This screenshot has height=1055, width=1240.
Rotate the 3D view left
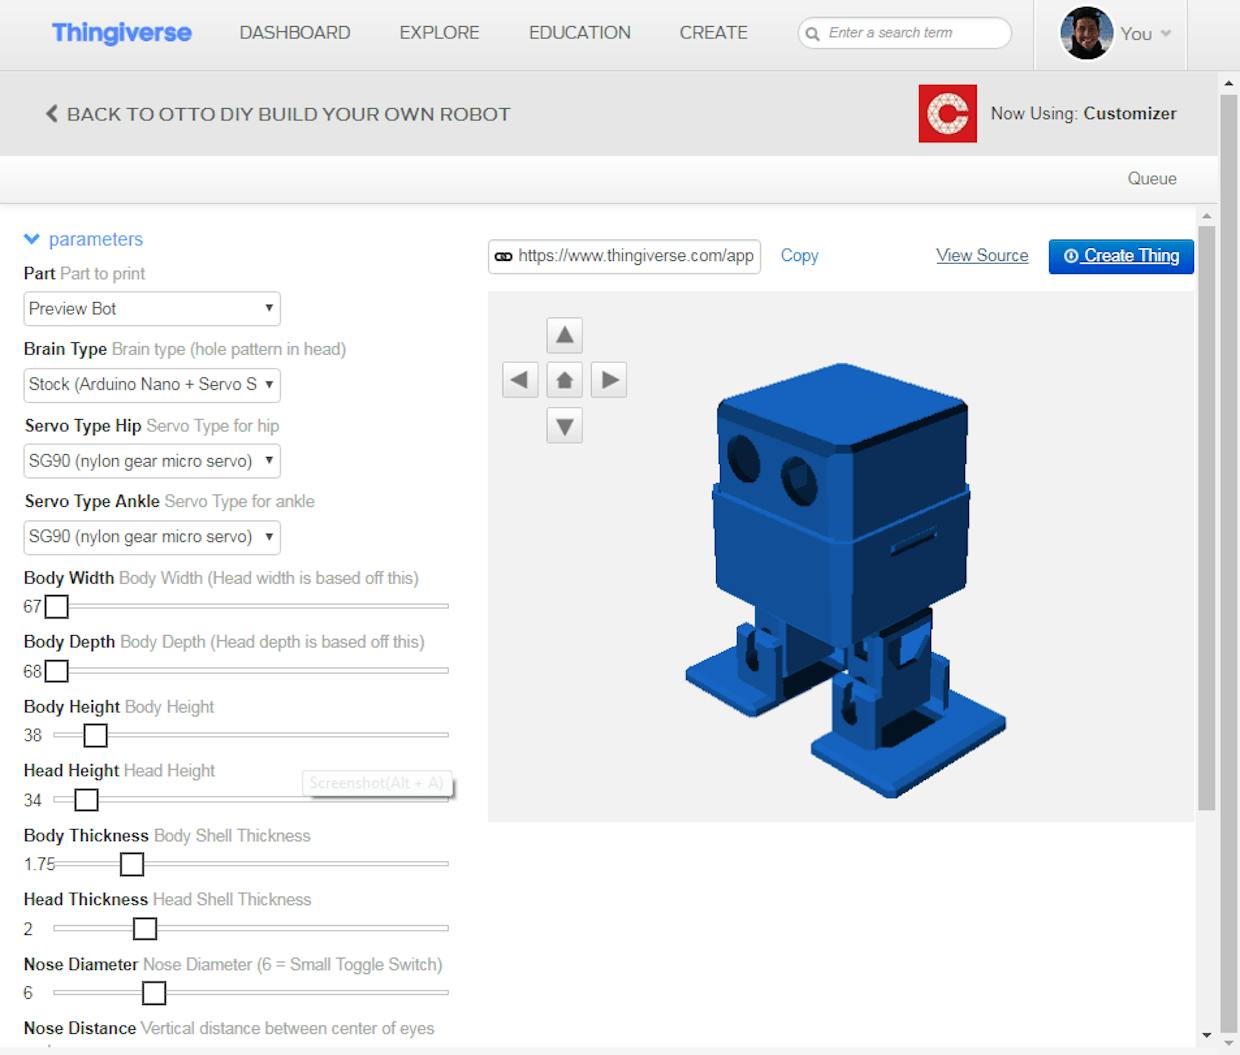click(520, 380)
